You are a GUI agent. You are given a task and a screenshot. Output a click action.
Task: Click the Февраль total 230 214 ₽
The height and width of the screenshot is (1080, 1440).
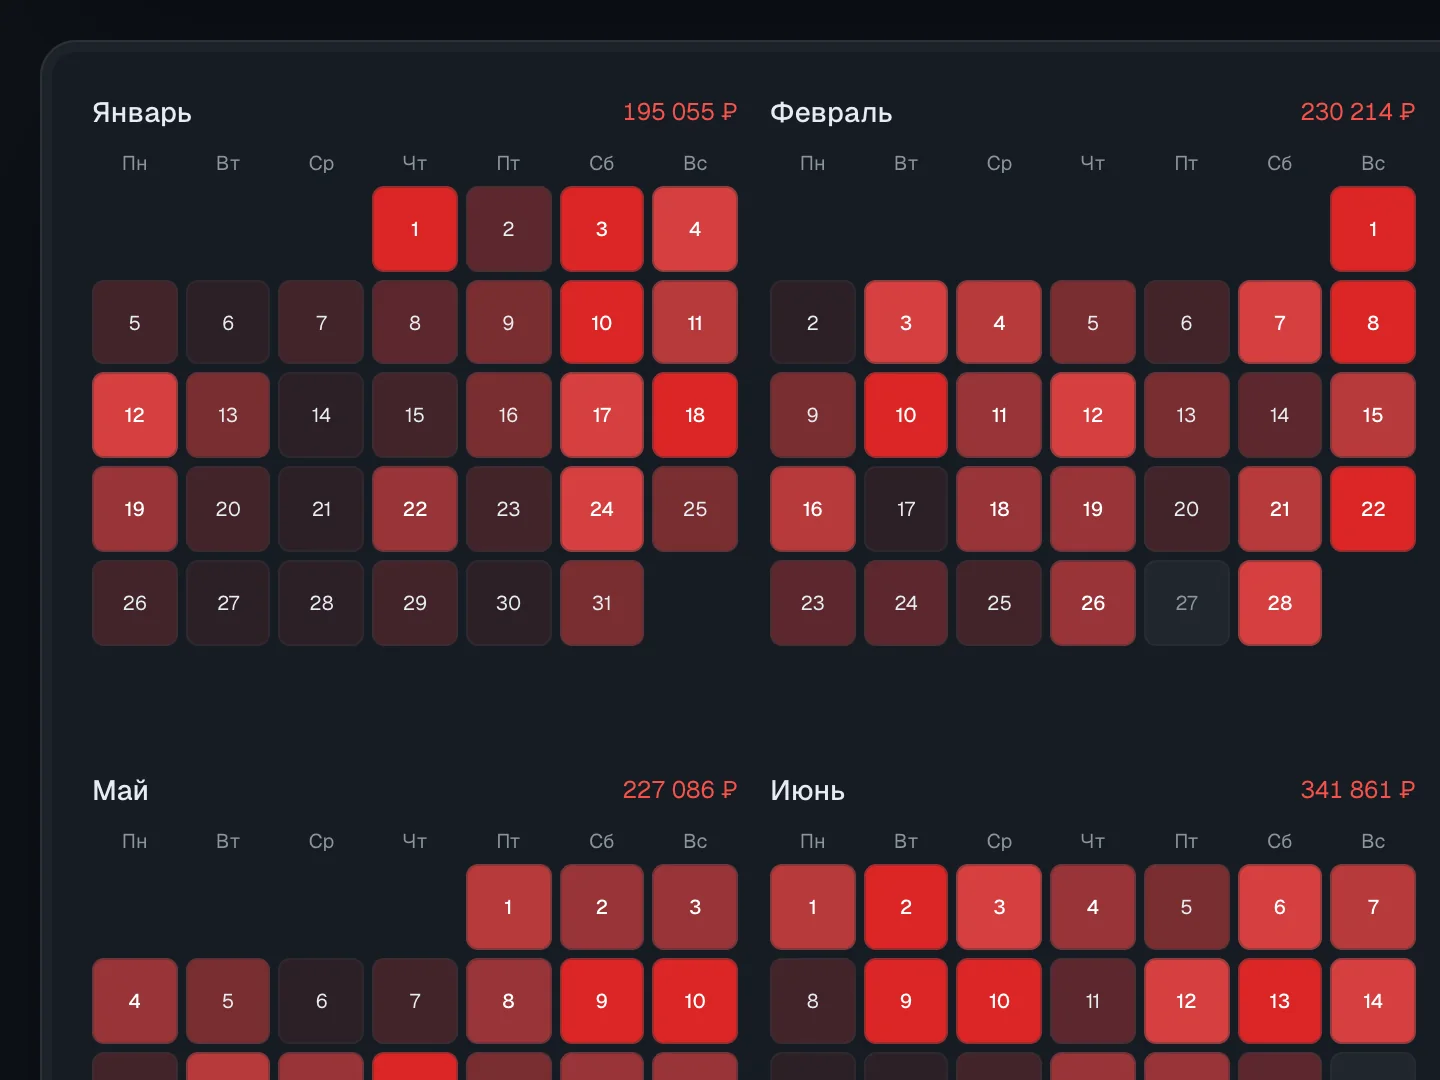point(1358,112)
